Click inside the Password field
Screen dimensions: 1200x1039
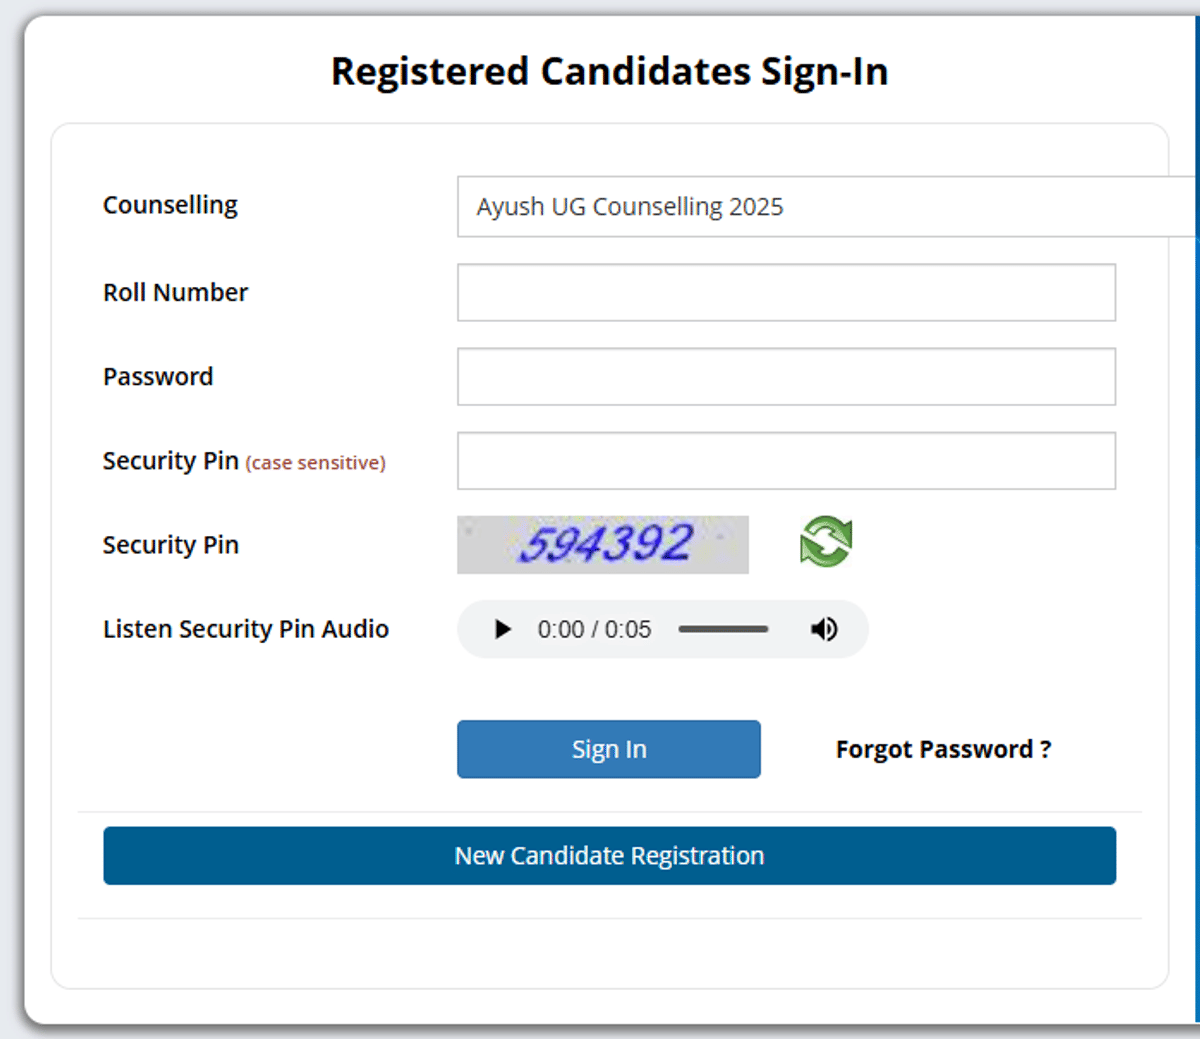click(786, 376)
